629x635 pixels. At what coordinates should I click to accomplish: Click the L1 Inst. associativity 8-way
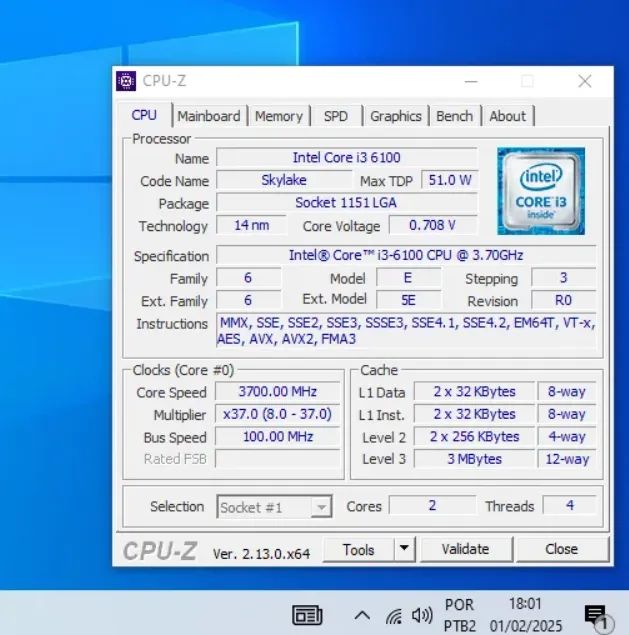tap(567, 414)
